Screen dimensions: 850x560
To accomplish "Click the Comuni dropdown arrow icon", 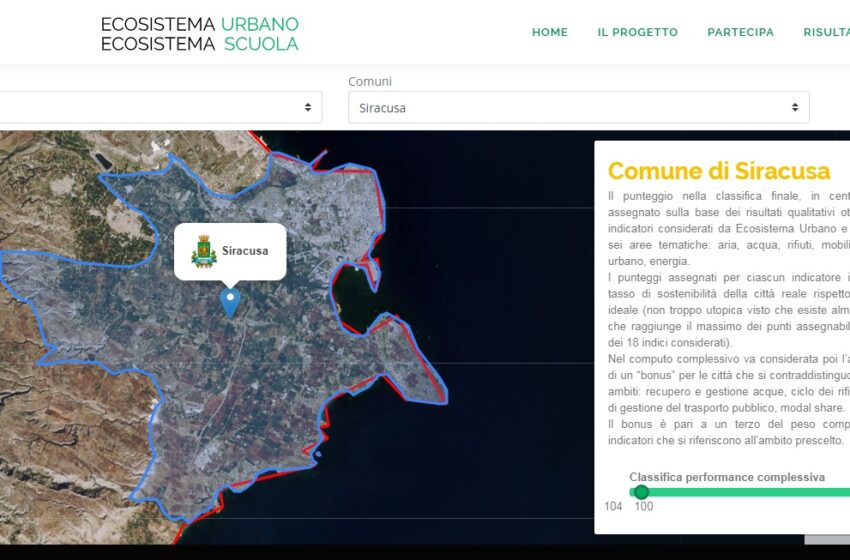I will 795,107.
